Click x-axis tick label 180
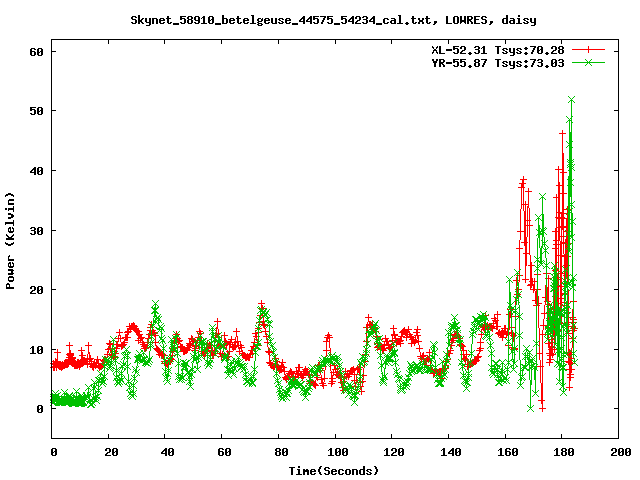 pos(564,452)
